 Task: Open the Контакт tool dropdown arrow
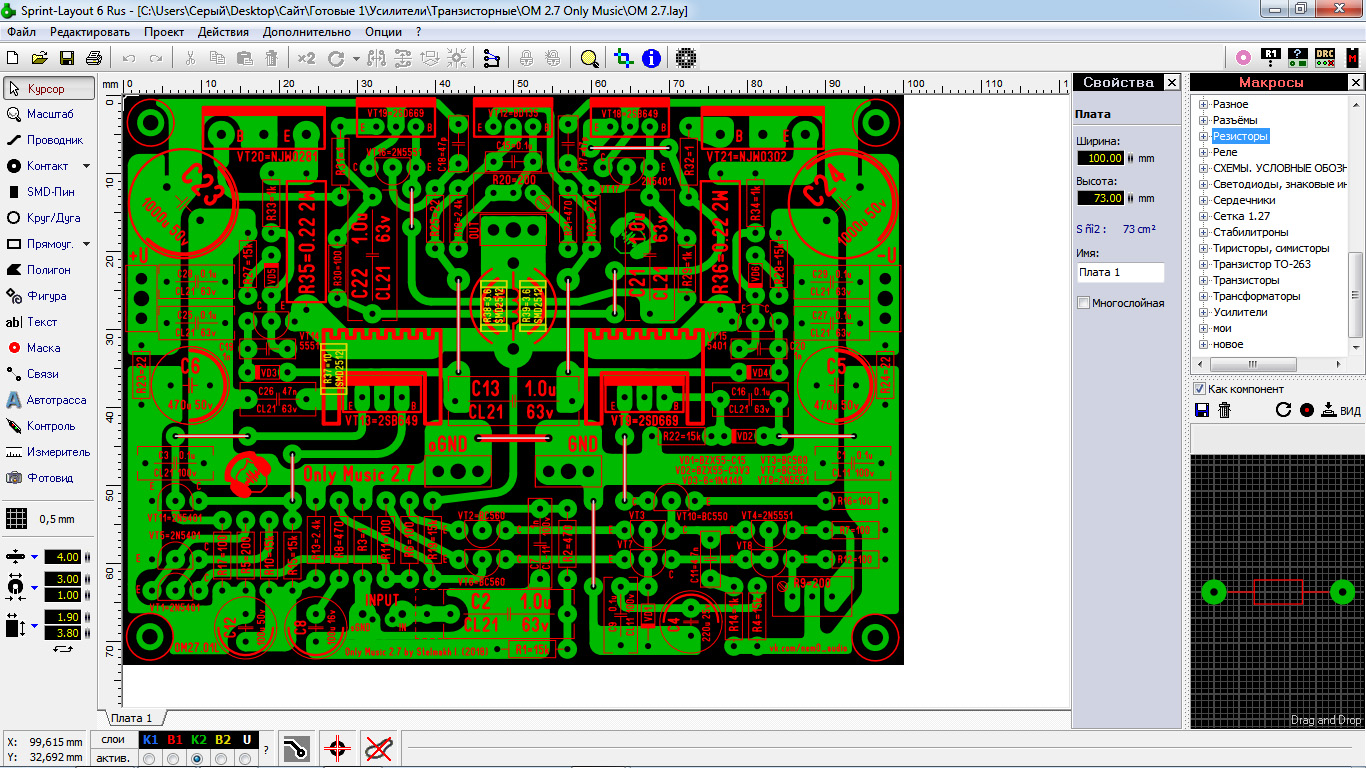[x=88, y=165]
